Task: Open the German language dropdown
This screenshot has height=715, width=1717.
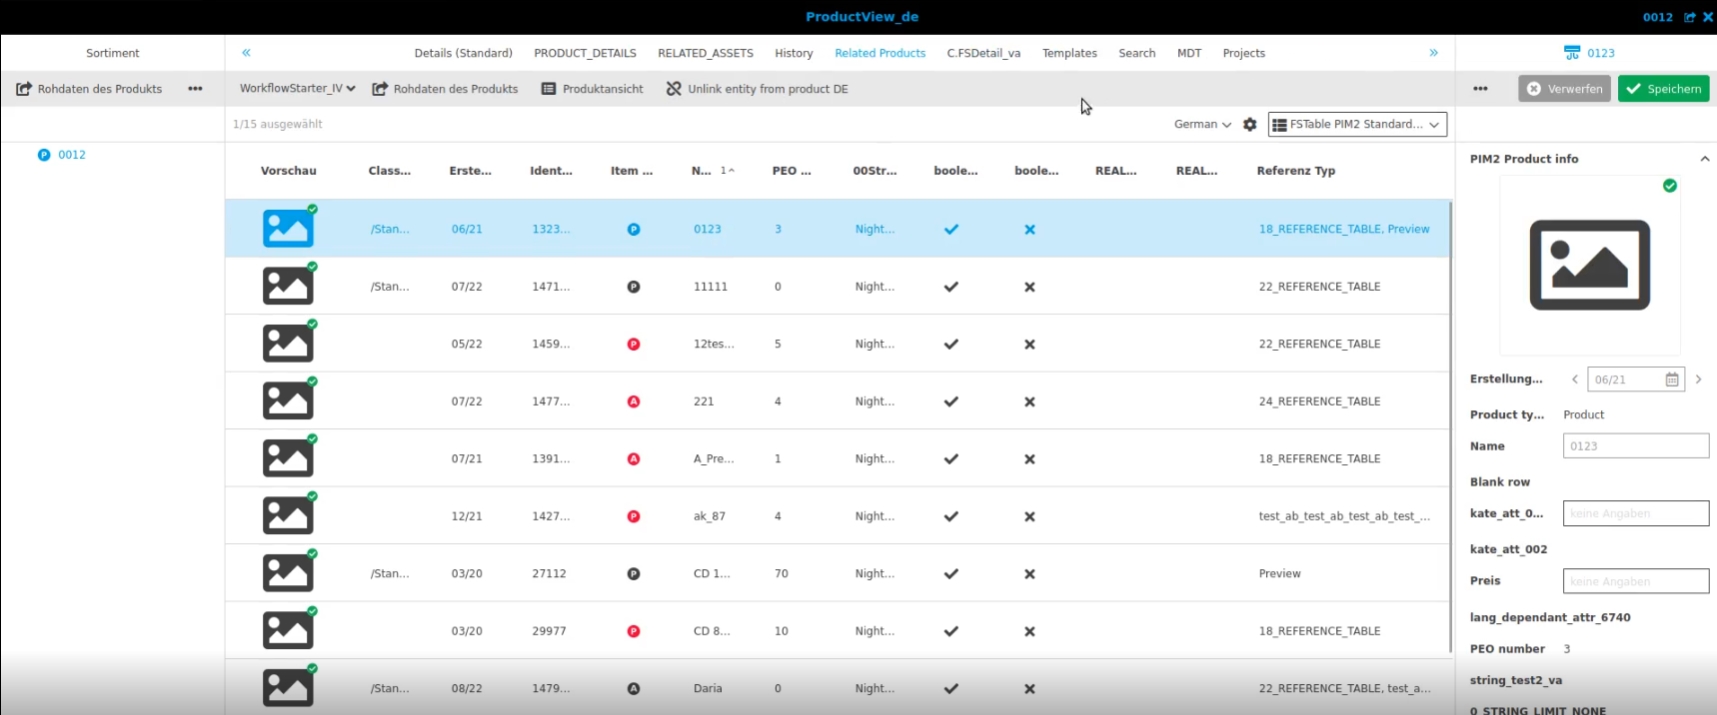Action: coord(1202,124)
